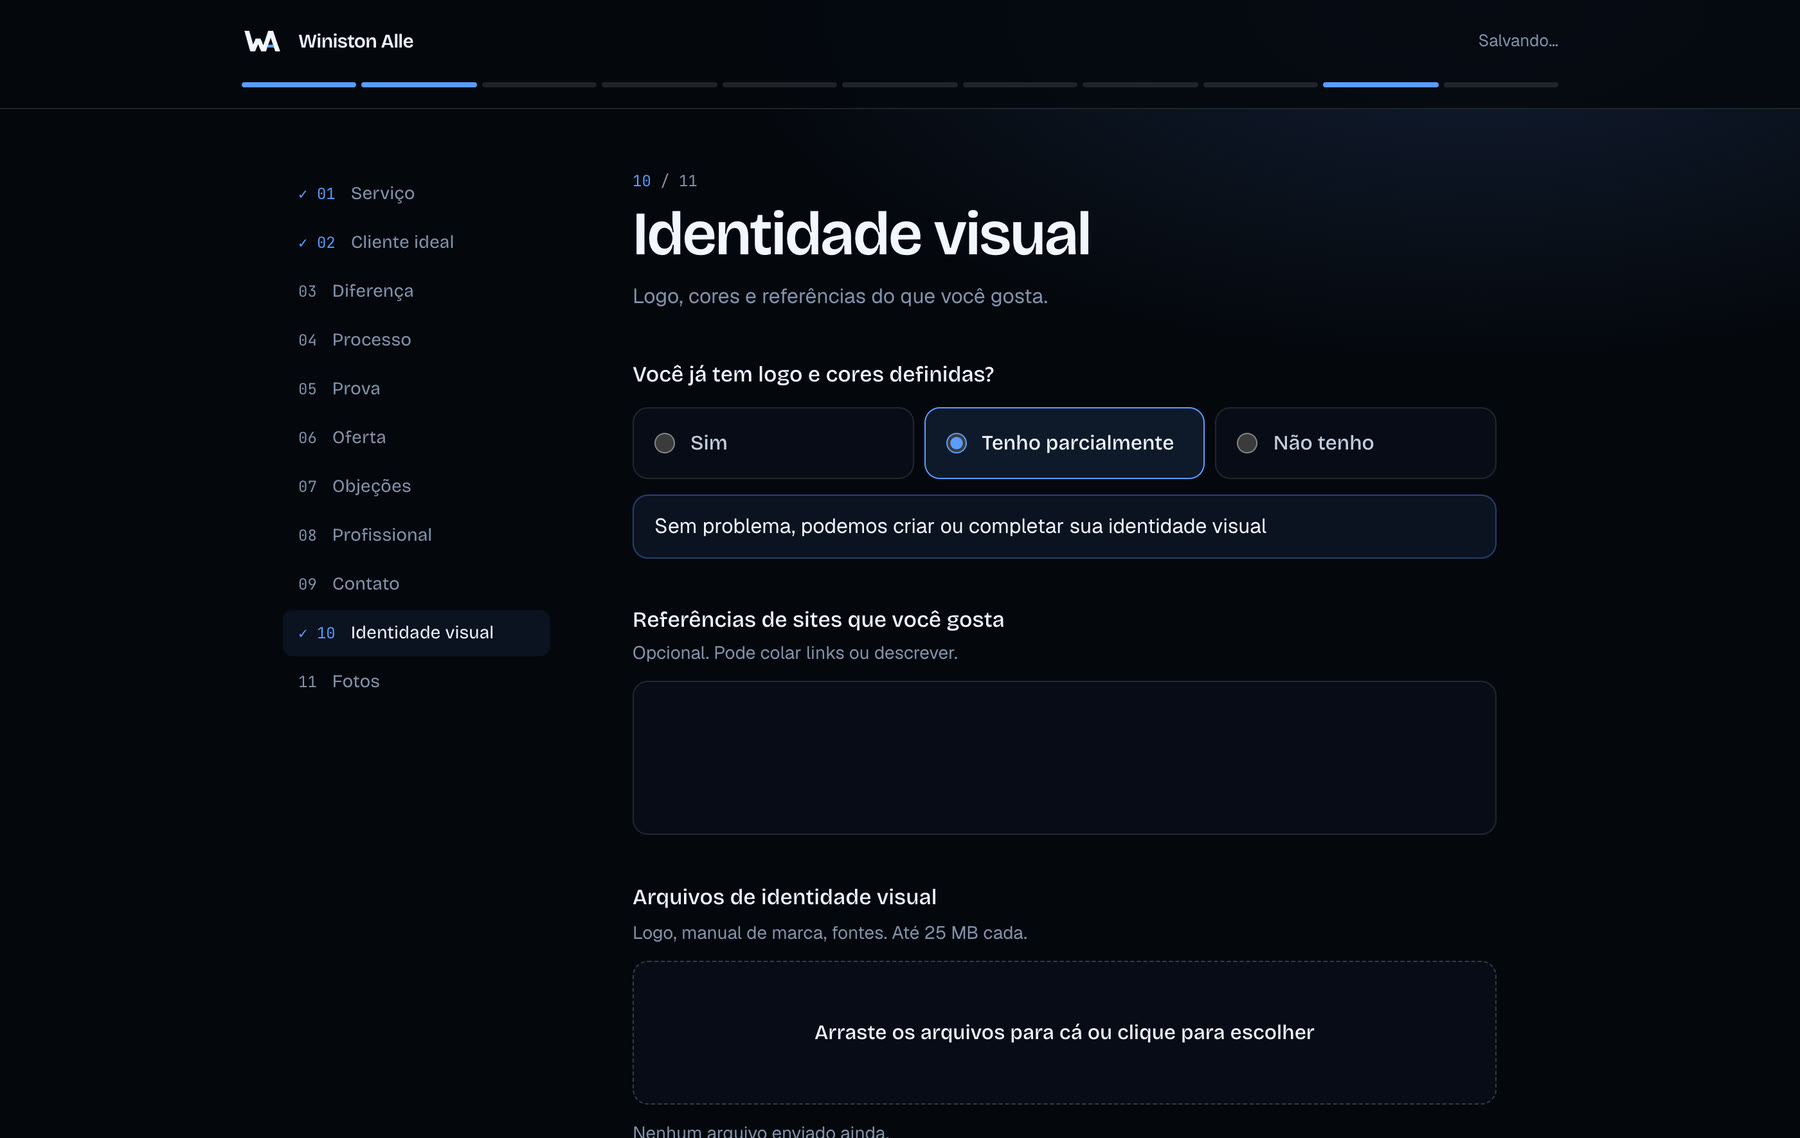This screenshot has width=1800, height=1138.
Task: Go to step 11 Fotos
Action: pos(416,682)
